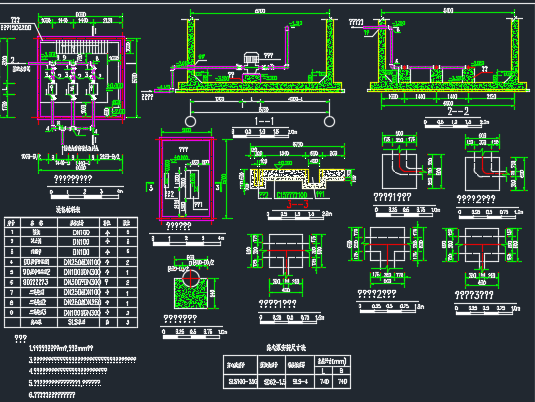Click the green "C15" concrete label in section 3--3
This screenshot has width=535, height=402.
click(x=291, y=195)
